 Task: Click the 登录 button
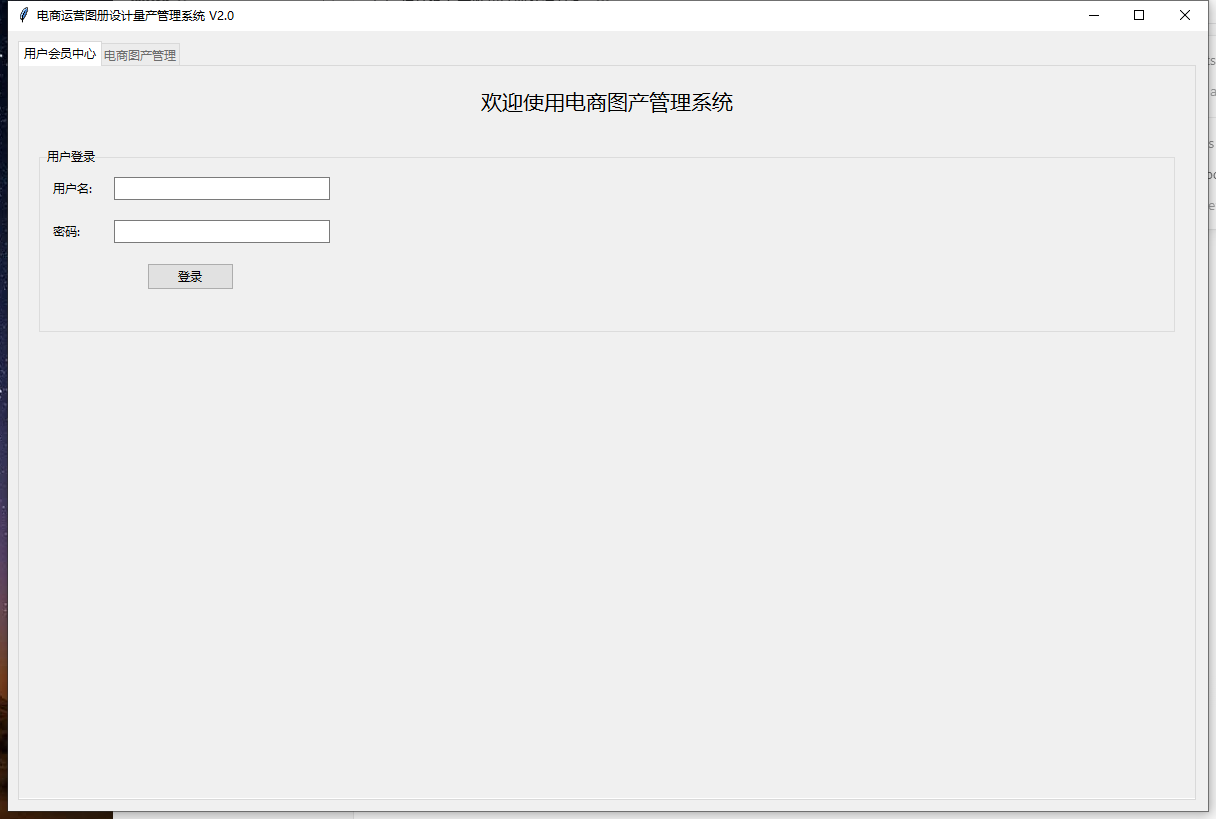tap(190, 277)
